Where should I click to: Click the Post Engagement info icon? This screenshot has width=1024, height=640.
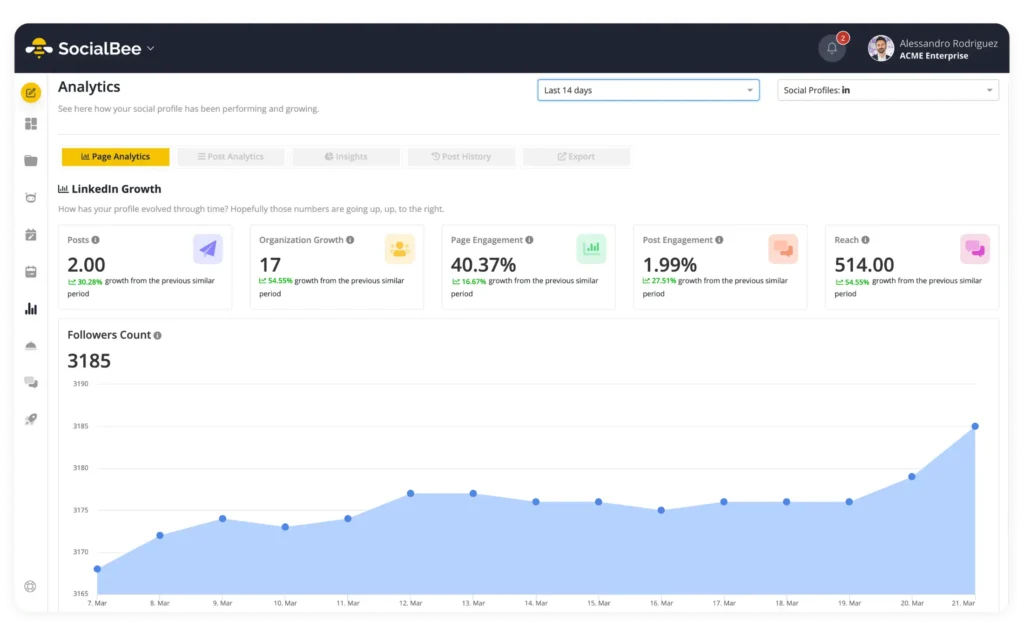coord(719,240)
